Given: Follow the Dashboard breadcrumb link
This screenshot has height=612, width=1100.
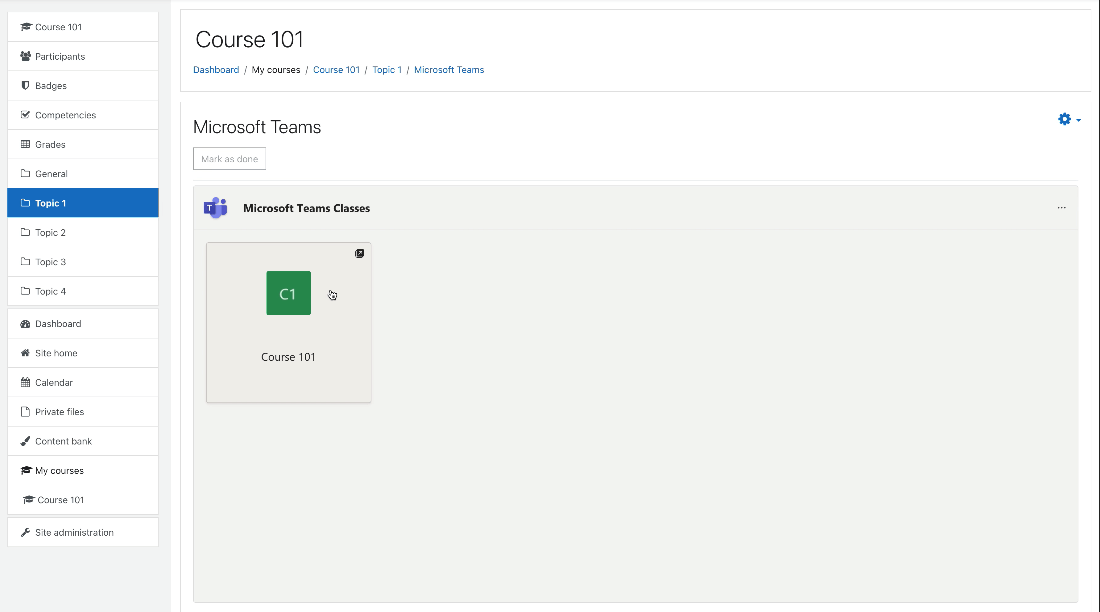Looking at the screenshot, I should (x=216, y=70).
